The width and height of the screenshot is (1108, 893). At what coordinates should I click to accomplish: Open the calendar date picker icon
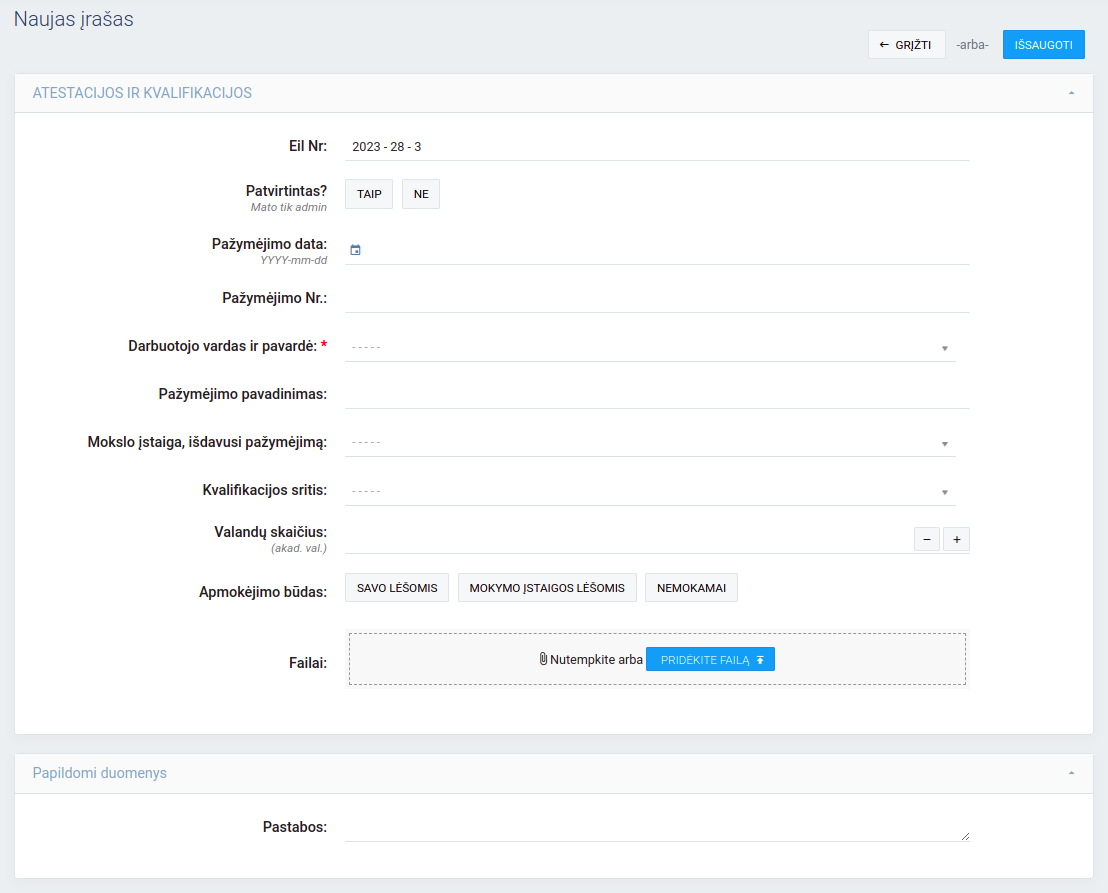[355, 250]
